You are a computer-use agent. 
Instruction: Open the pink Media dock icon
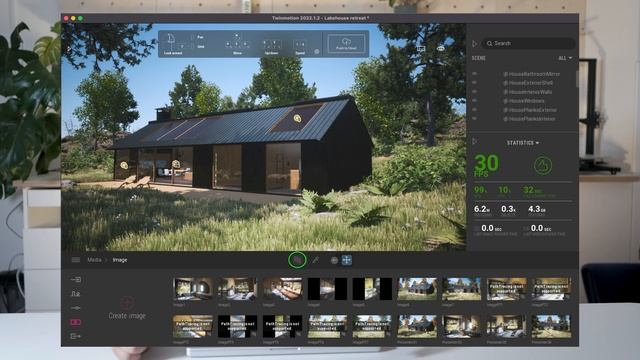(76, 322)
